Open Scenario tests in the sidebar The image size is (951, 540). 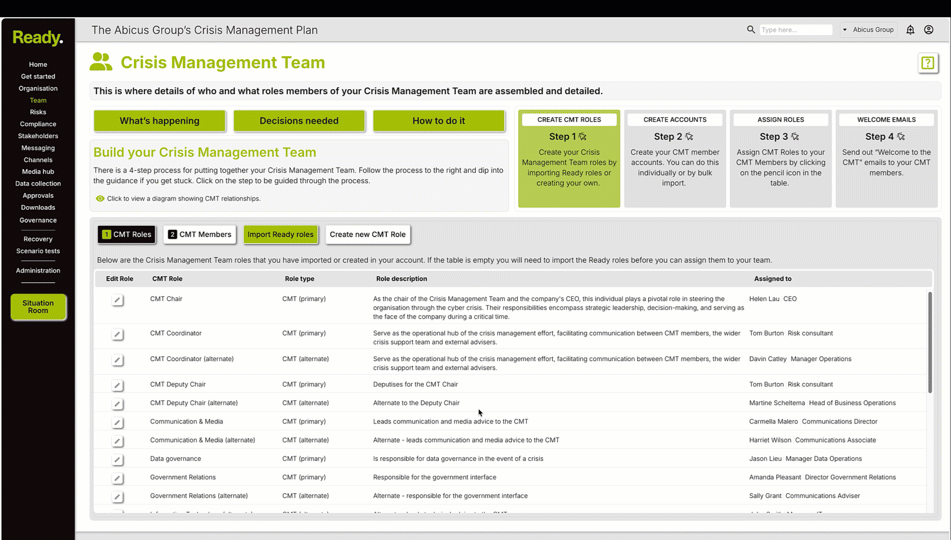click(38, 251)
